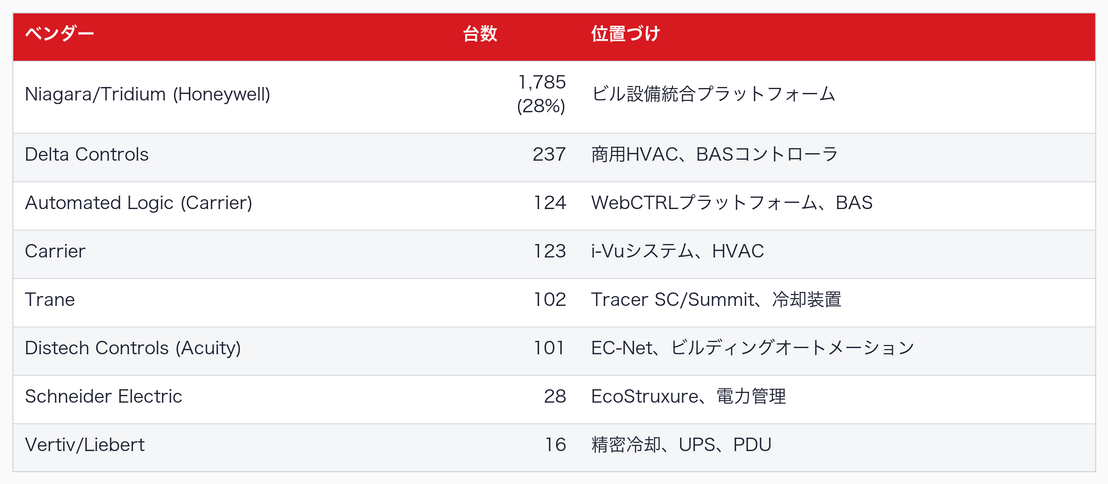This screenshot has width=1108, height=484.
Task: Select the Schneider Electric vendor cell
Action: point(104,396)
